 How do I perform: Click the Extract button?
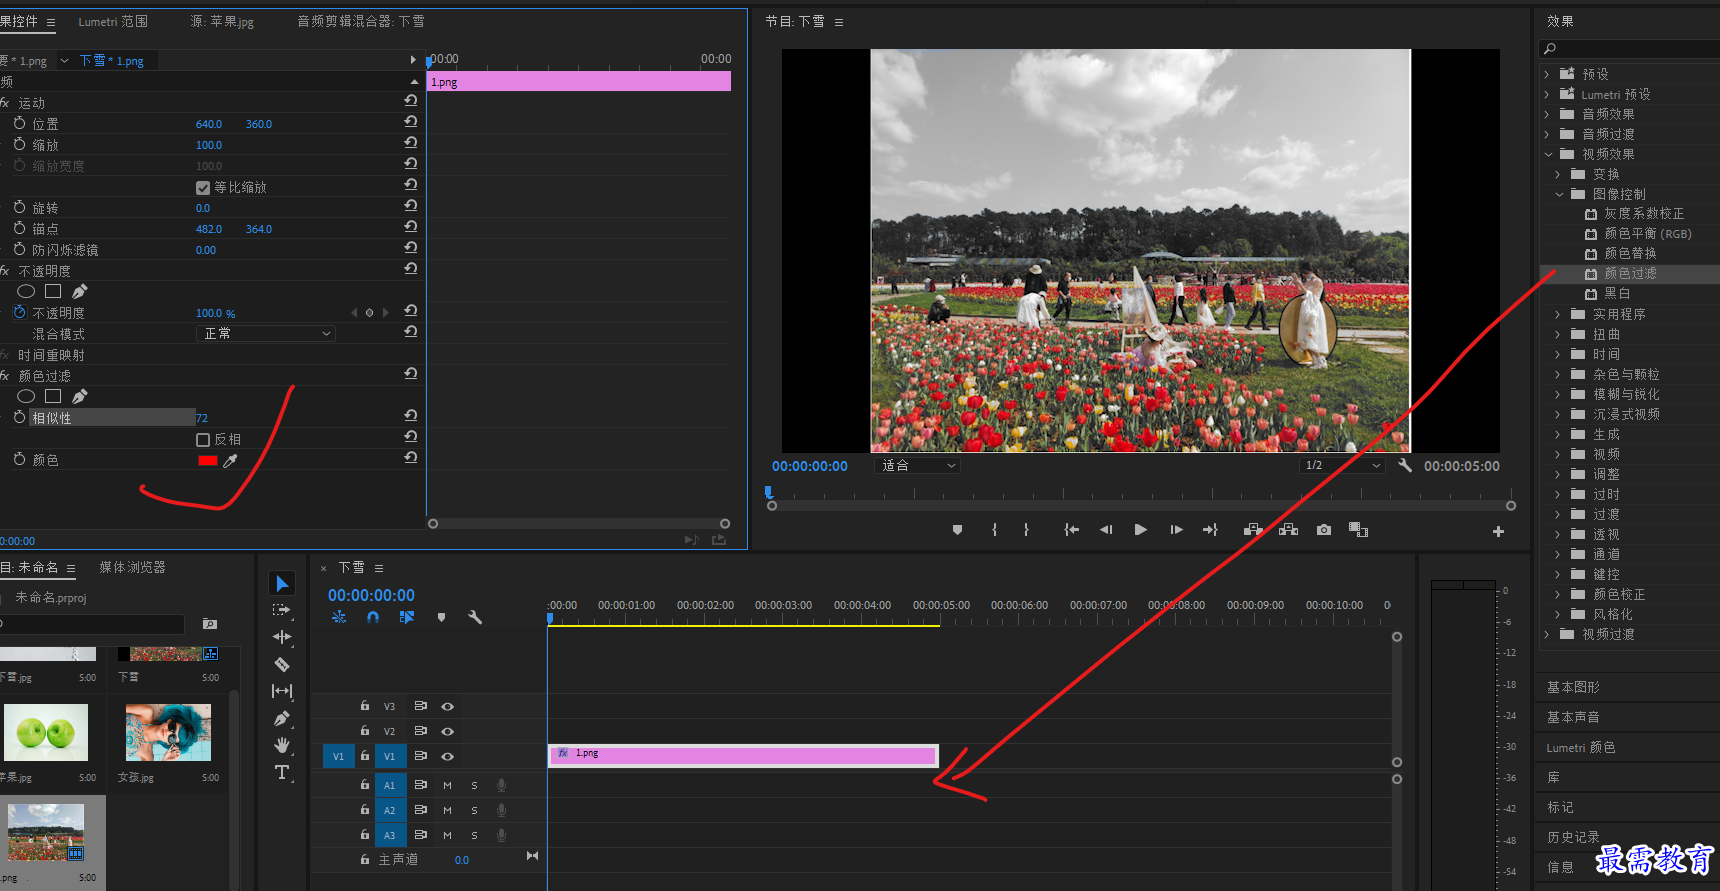(1288, 530)
